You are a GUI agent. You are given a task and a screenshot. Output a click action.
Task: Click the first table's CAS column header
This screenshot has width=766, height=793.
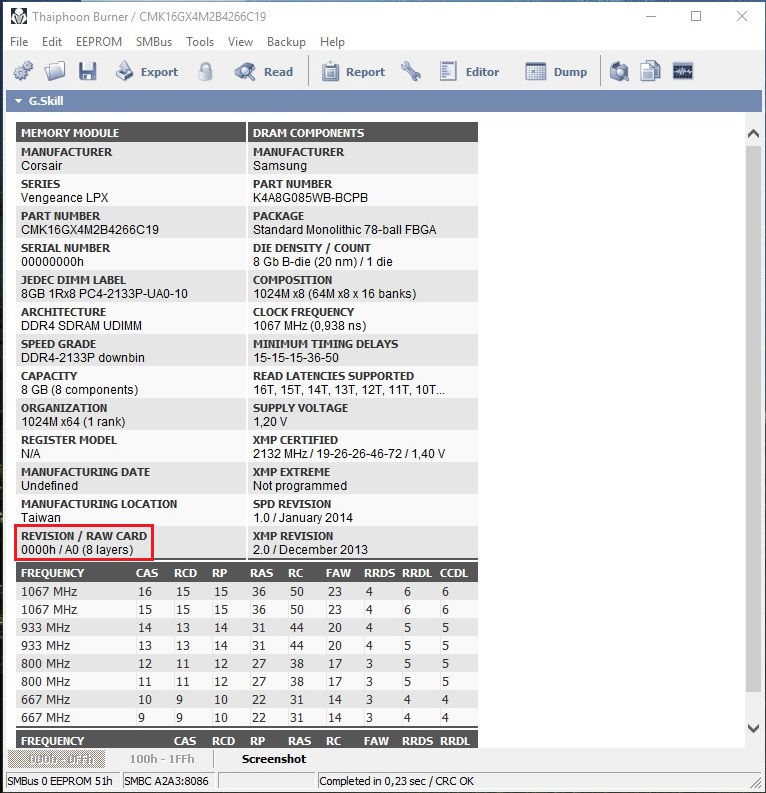click(x=147, y=573)
